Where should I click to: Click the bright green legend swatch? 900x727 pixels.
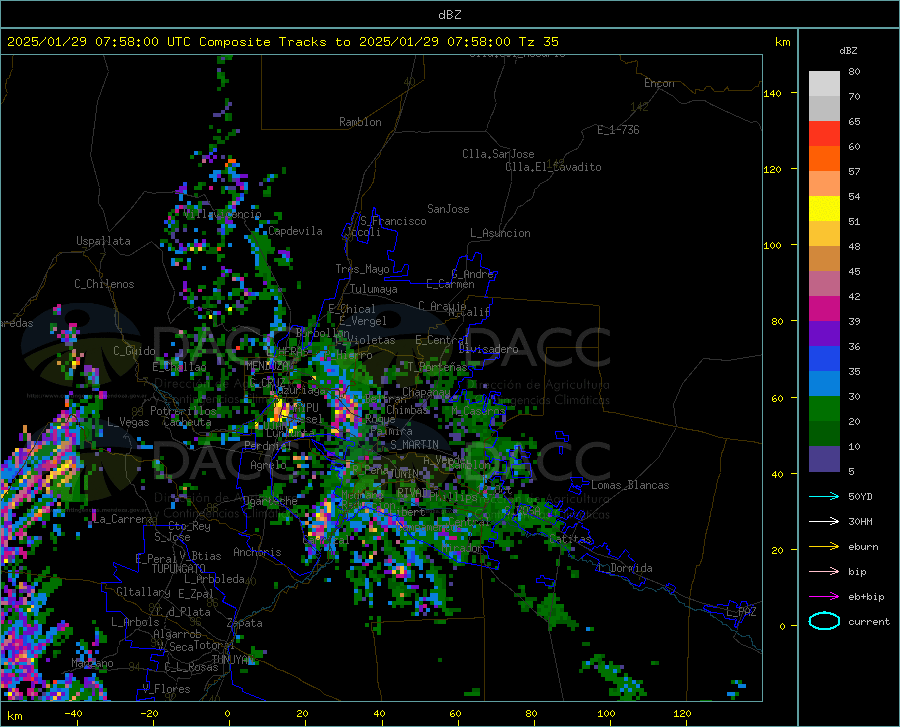(x=824, y=409)
